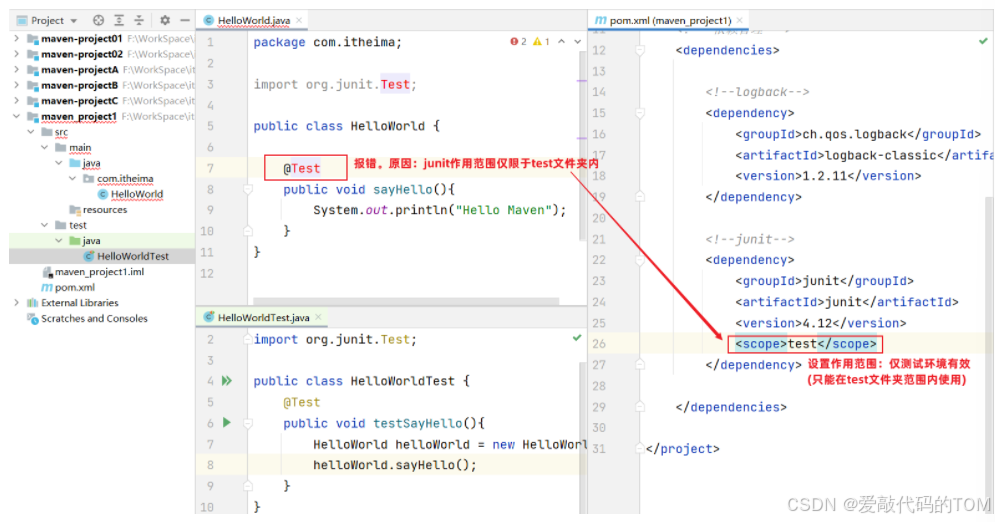Click junit version 4.12 line
The height and width of the screenshot is (522, 995).
click(x=820, y=323)
